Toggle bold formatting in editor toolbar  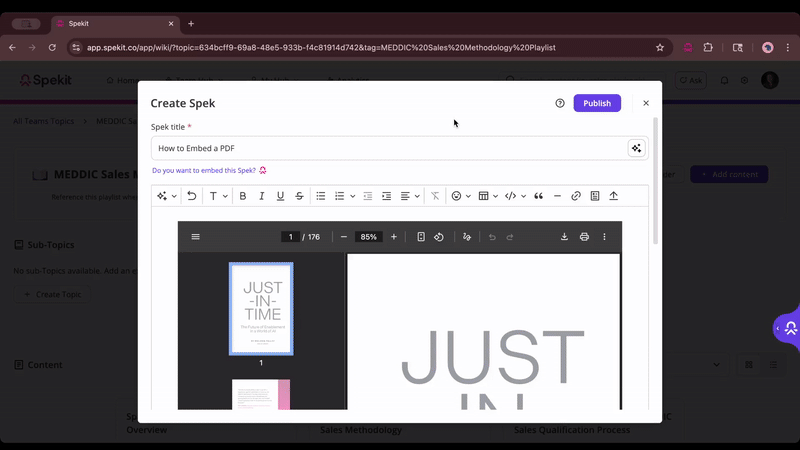243,196
